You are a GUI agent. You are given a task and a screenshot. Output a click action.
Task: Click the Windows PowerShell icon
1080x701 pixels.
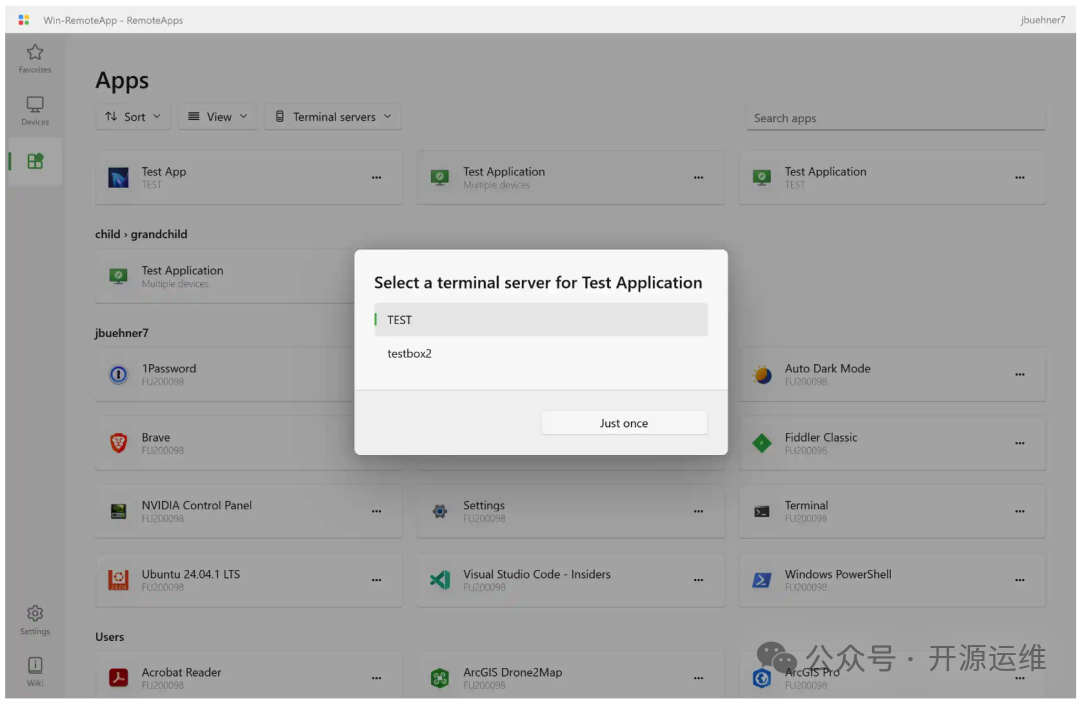coord(762,580)
